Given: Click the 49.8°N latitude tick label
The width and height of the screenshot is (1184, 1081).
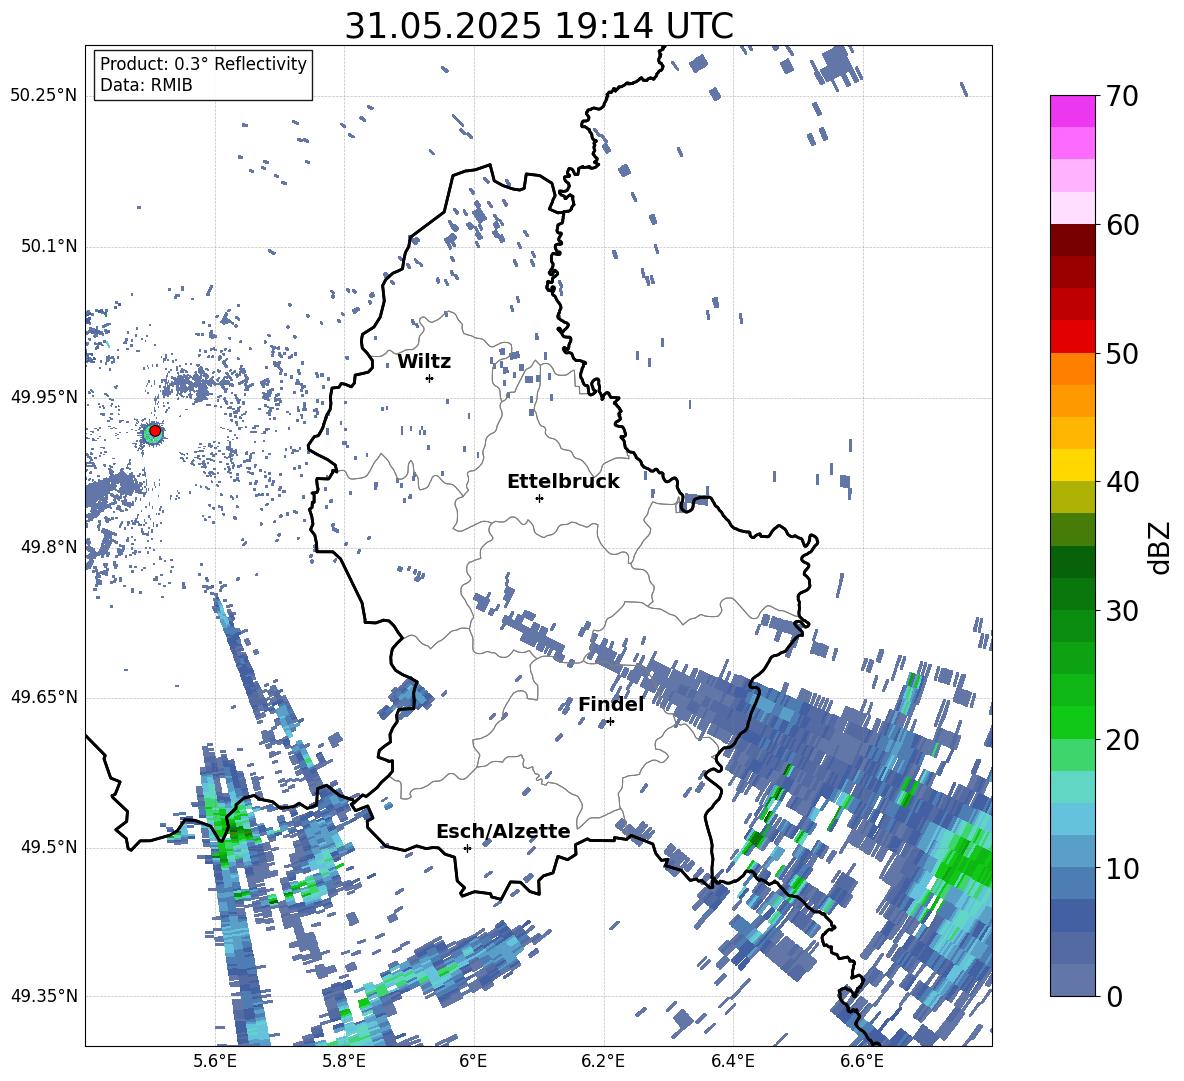Looking at the screenshot, I should (x=49, y=547).
